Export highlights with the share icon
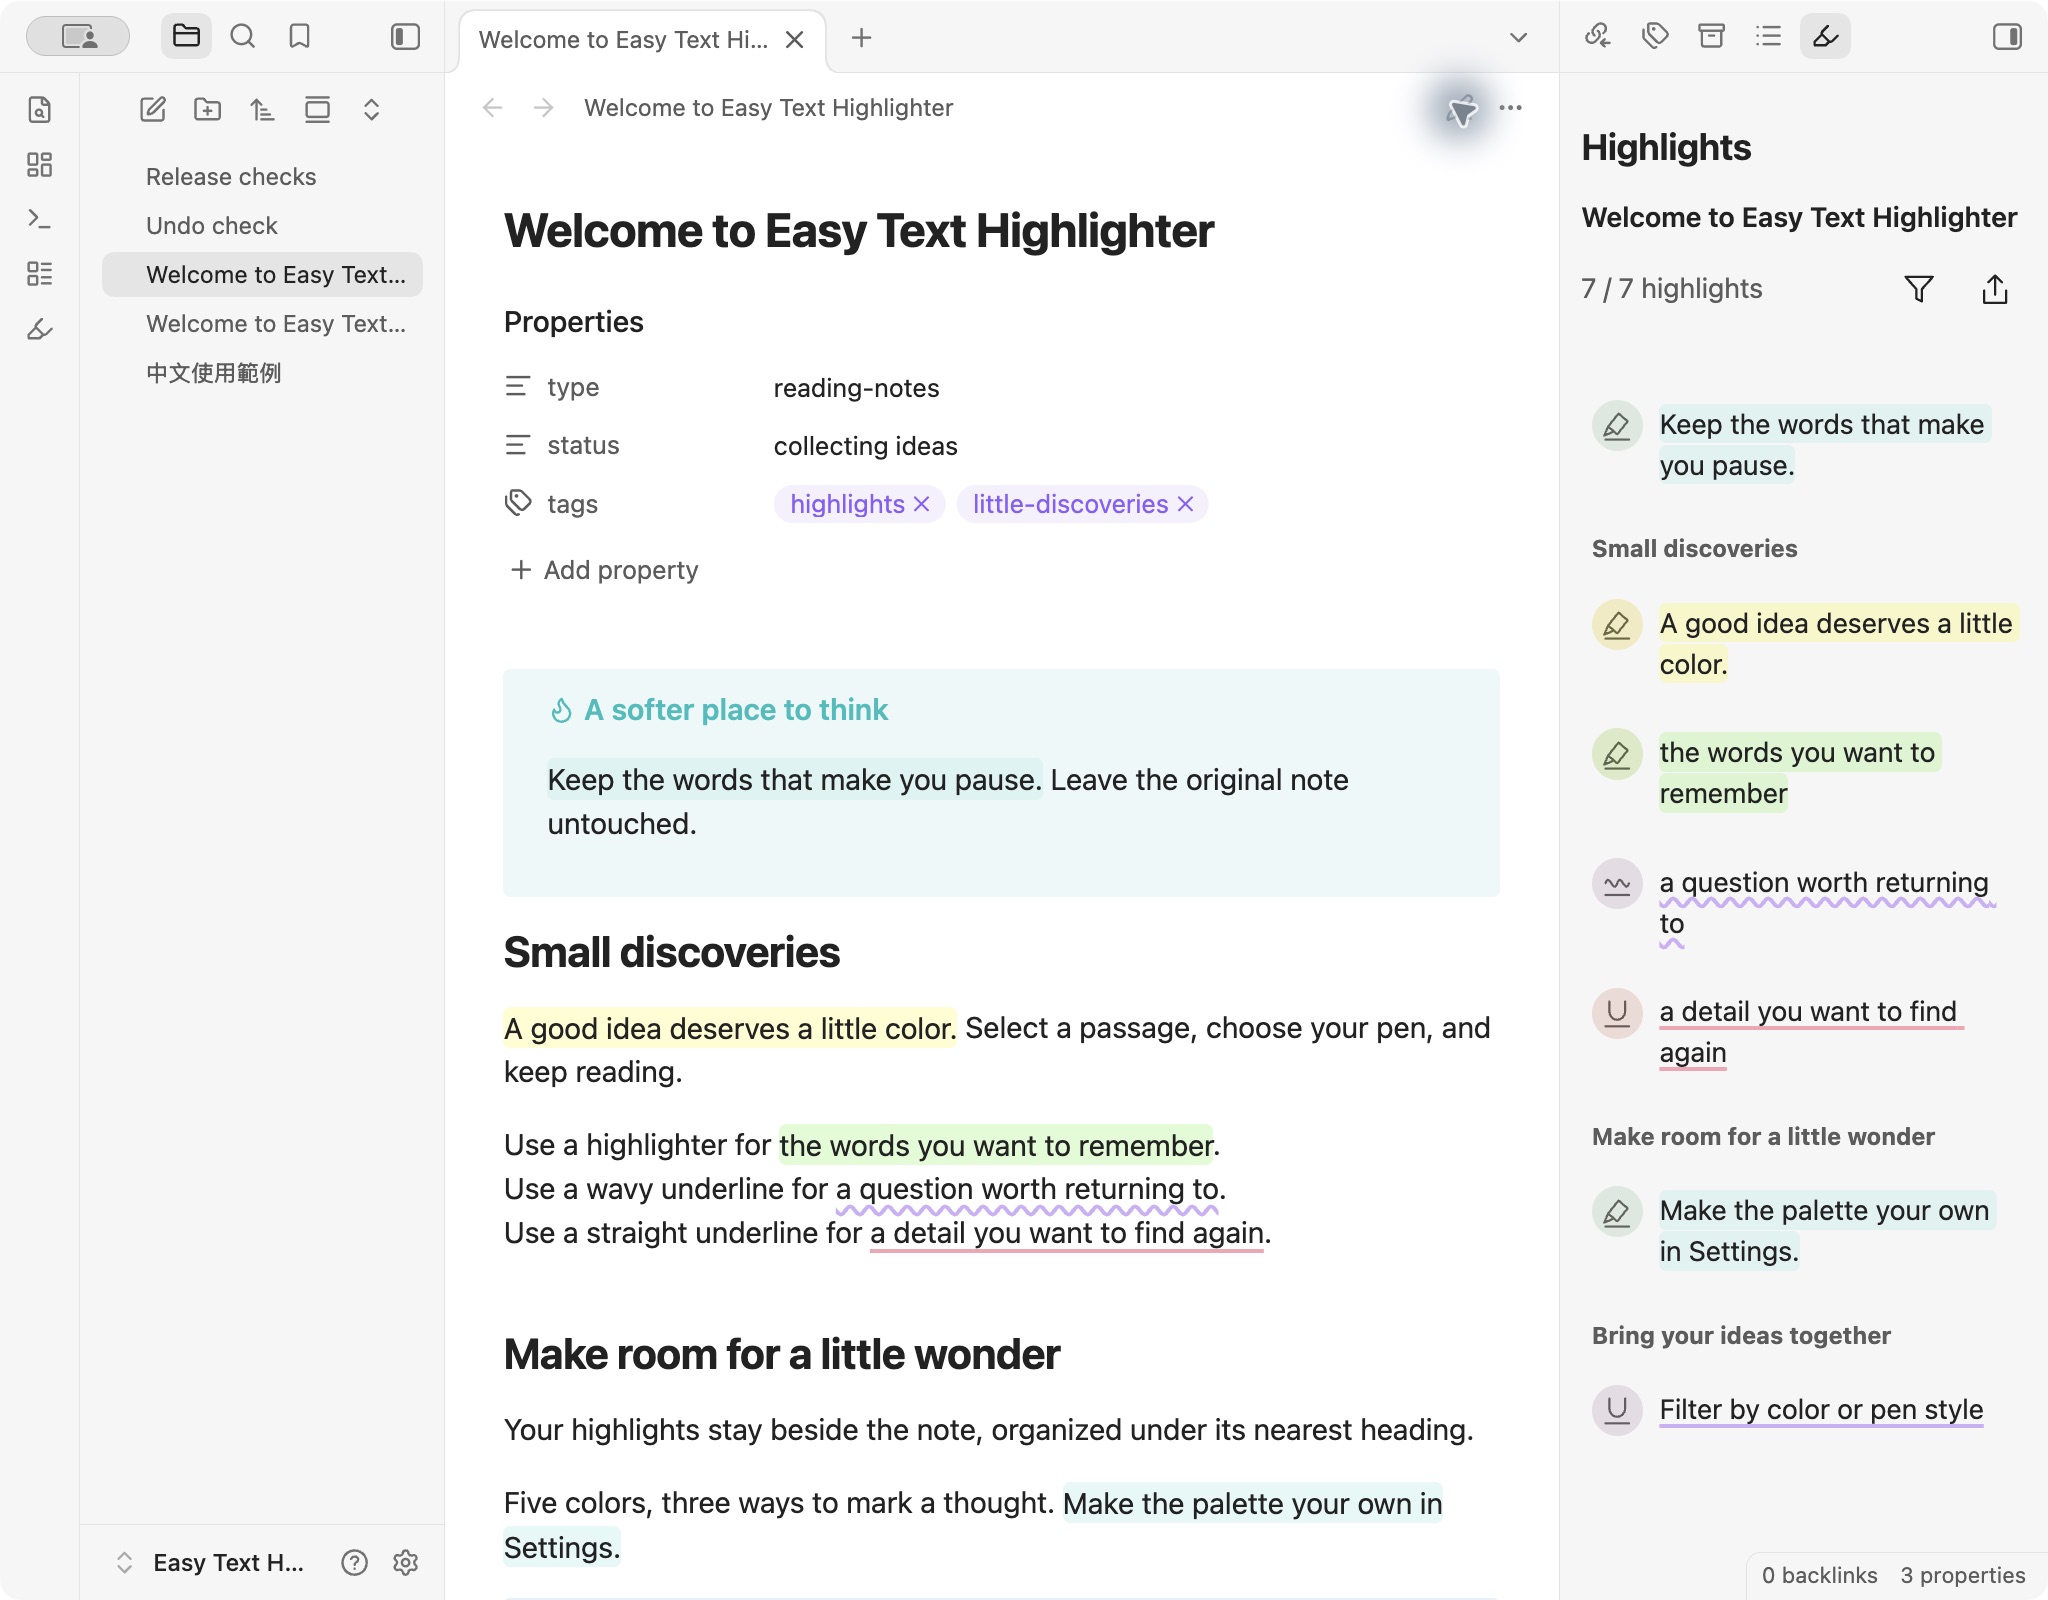Viewport: 2048px width, 1600px height. [1995, 289]
